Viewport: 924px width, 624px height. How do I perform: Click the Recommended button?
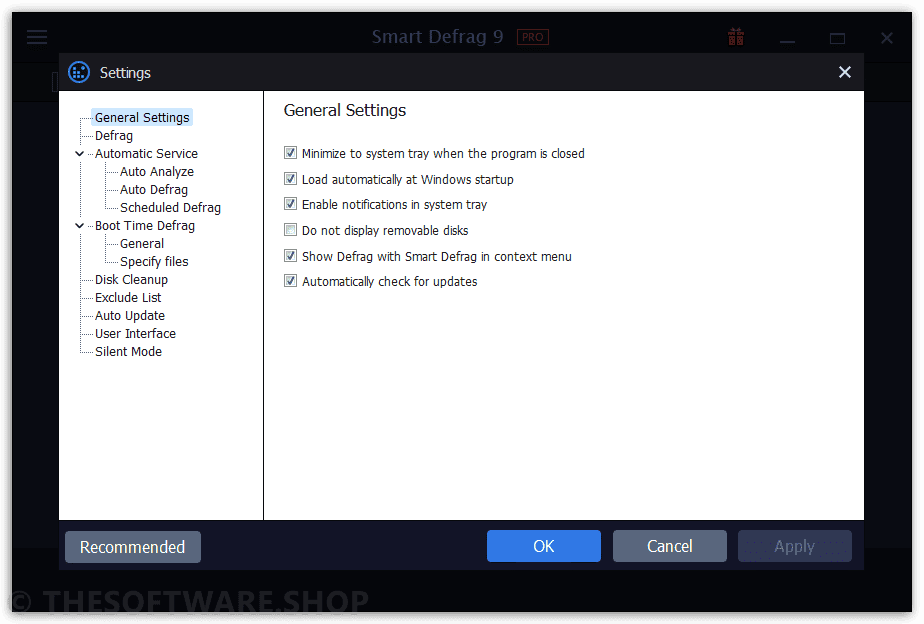pos(133,547)
